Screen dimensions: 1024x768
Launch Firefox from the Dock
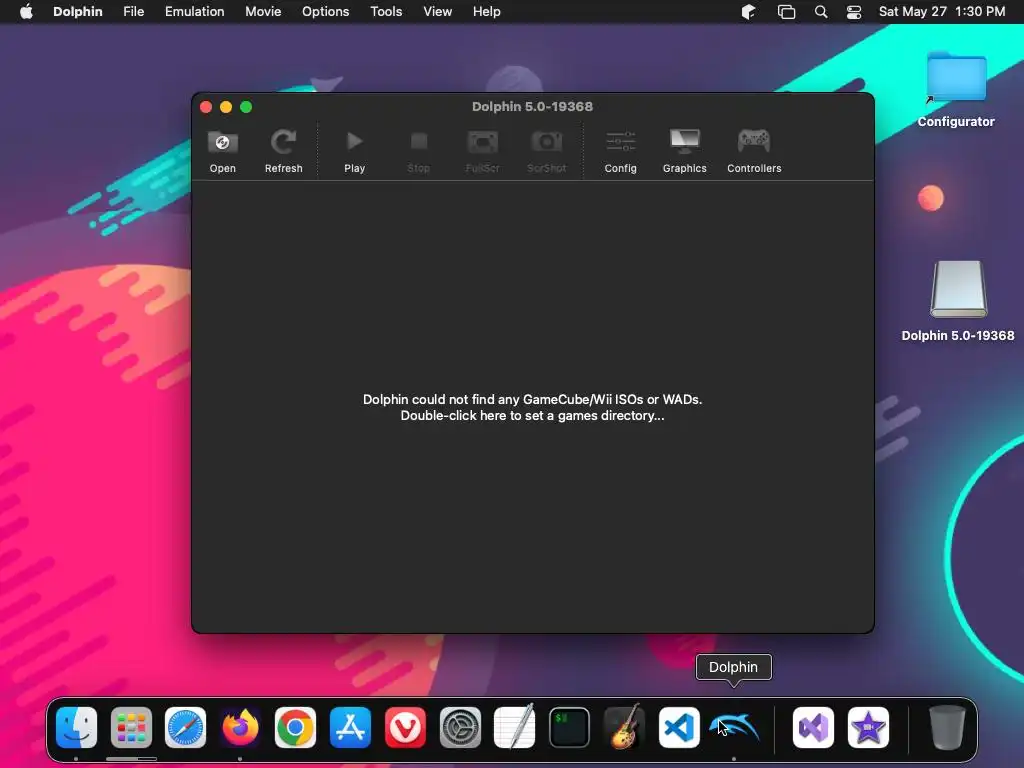click(240, 727)
